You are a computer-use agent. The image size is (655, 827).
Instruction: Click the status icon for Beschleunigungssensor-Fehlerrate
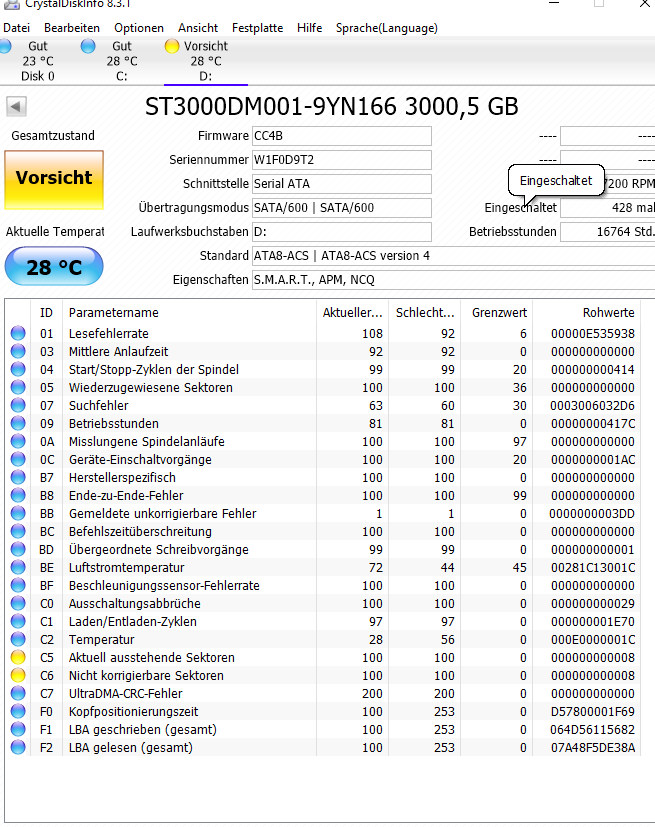tap(18, 585)
